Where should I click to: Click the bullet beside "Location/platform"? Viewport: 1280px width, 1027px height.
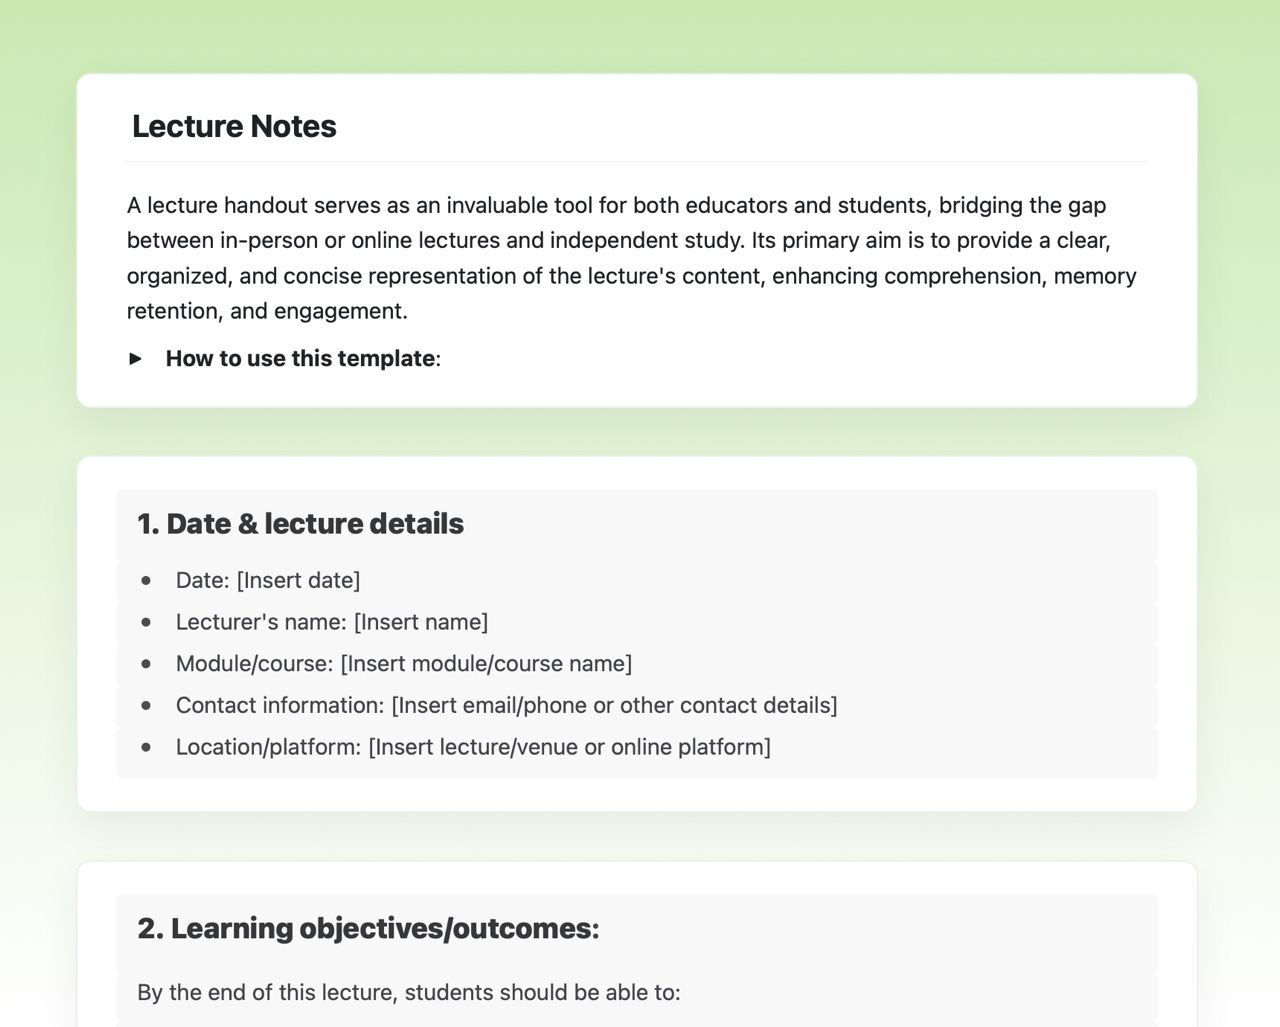coord(147,747)
